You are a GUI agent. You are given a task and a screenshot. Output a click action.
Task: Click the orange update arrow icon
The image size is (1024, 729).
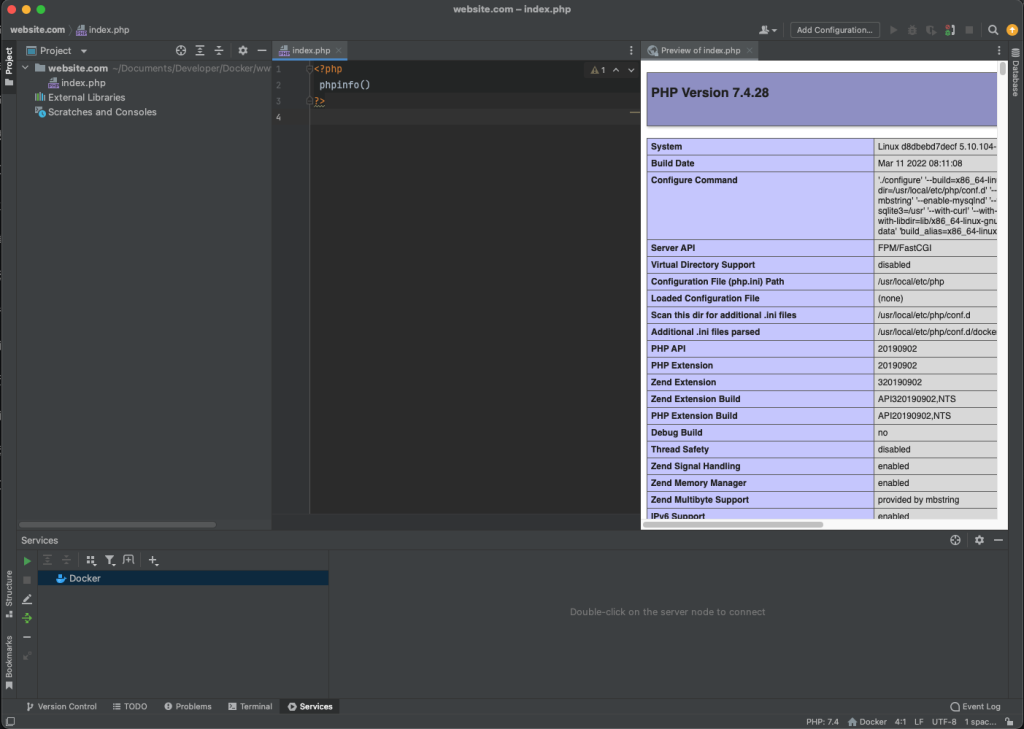click(1012, 30)
